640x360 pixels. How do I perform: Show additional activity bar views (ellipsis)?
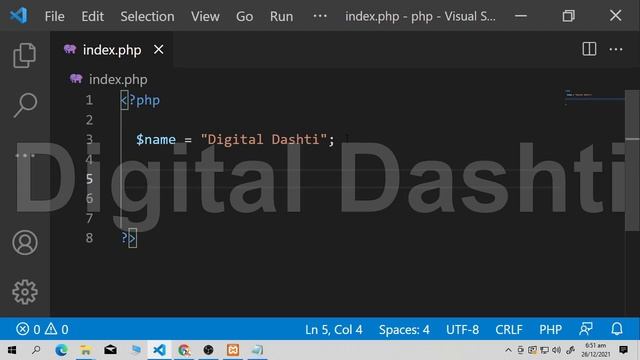25,156
